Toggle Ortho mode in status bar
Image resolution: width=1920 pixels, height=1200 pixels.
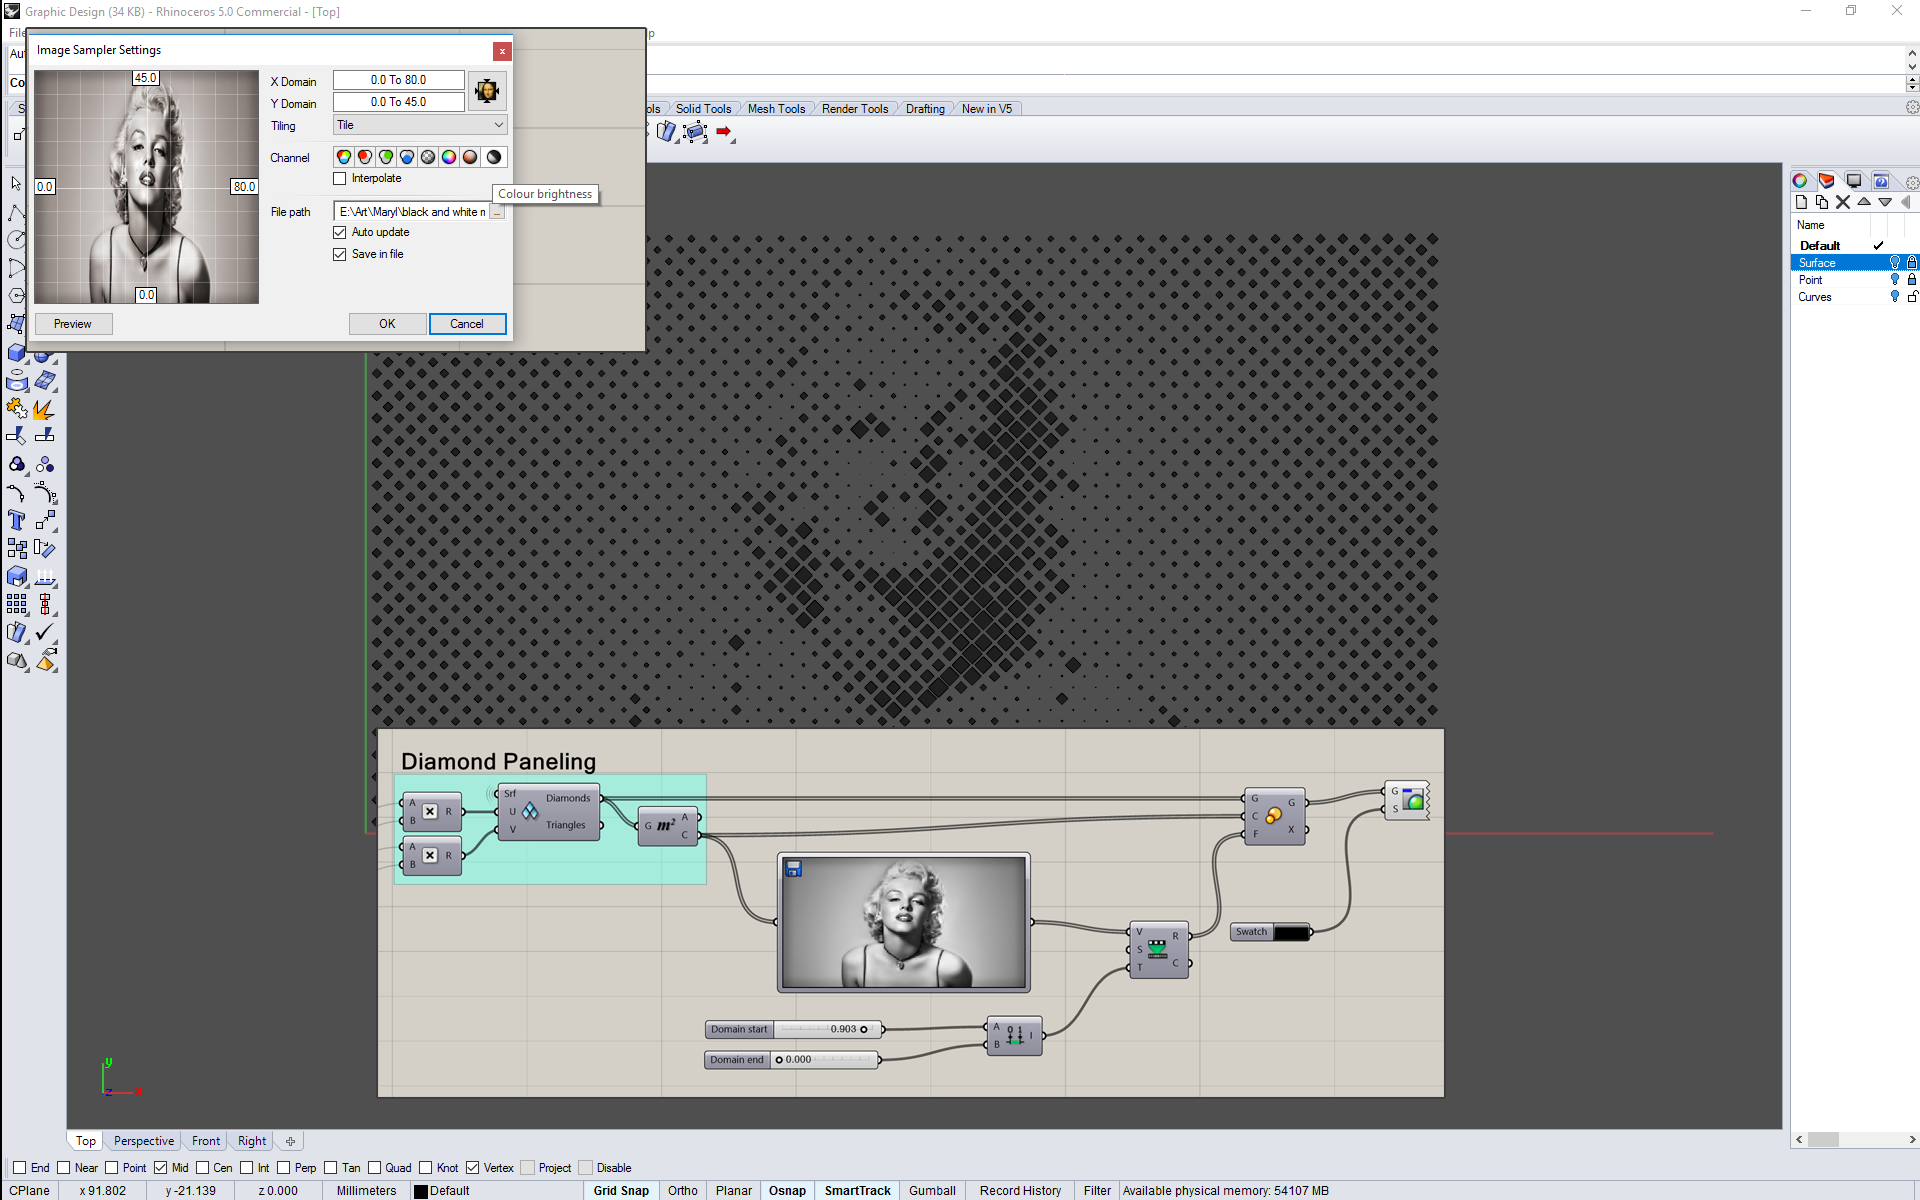[x=683, y=1191]
